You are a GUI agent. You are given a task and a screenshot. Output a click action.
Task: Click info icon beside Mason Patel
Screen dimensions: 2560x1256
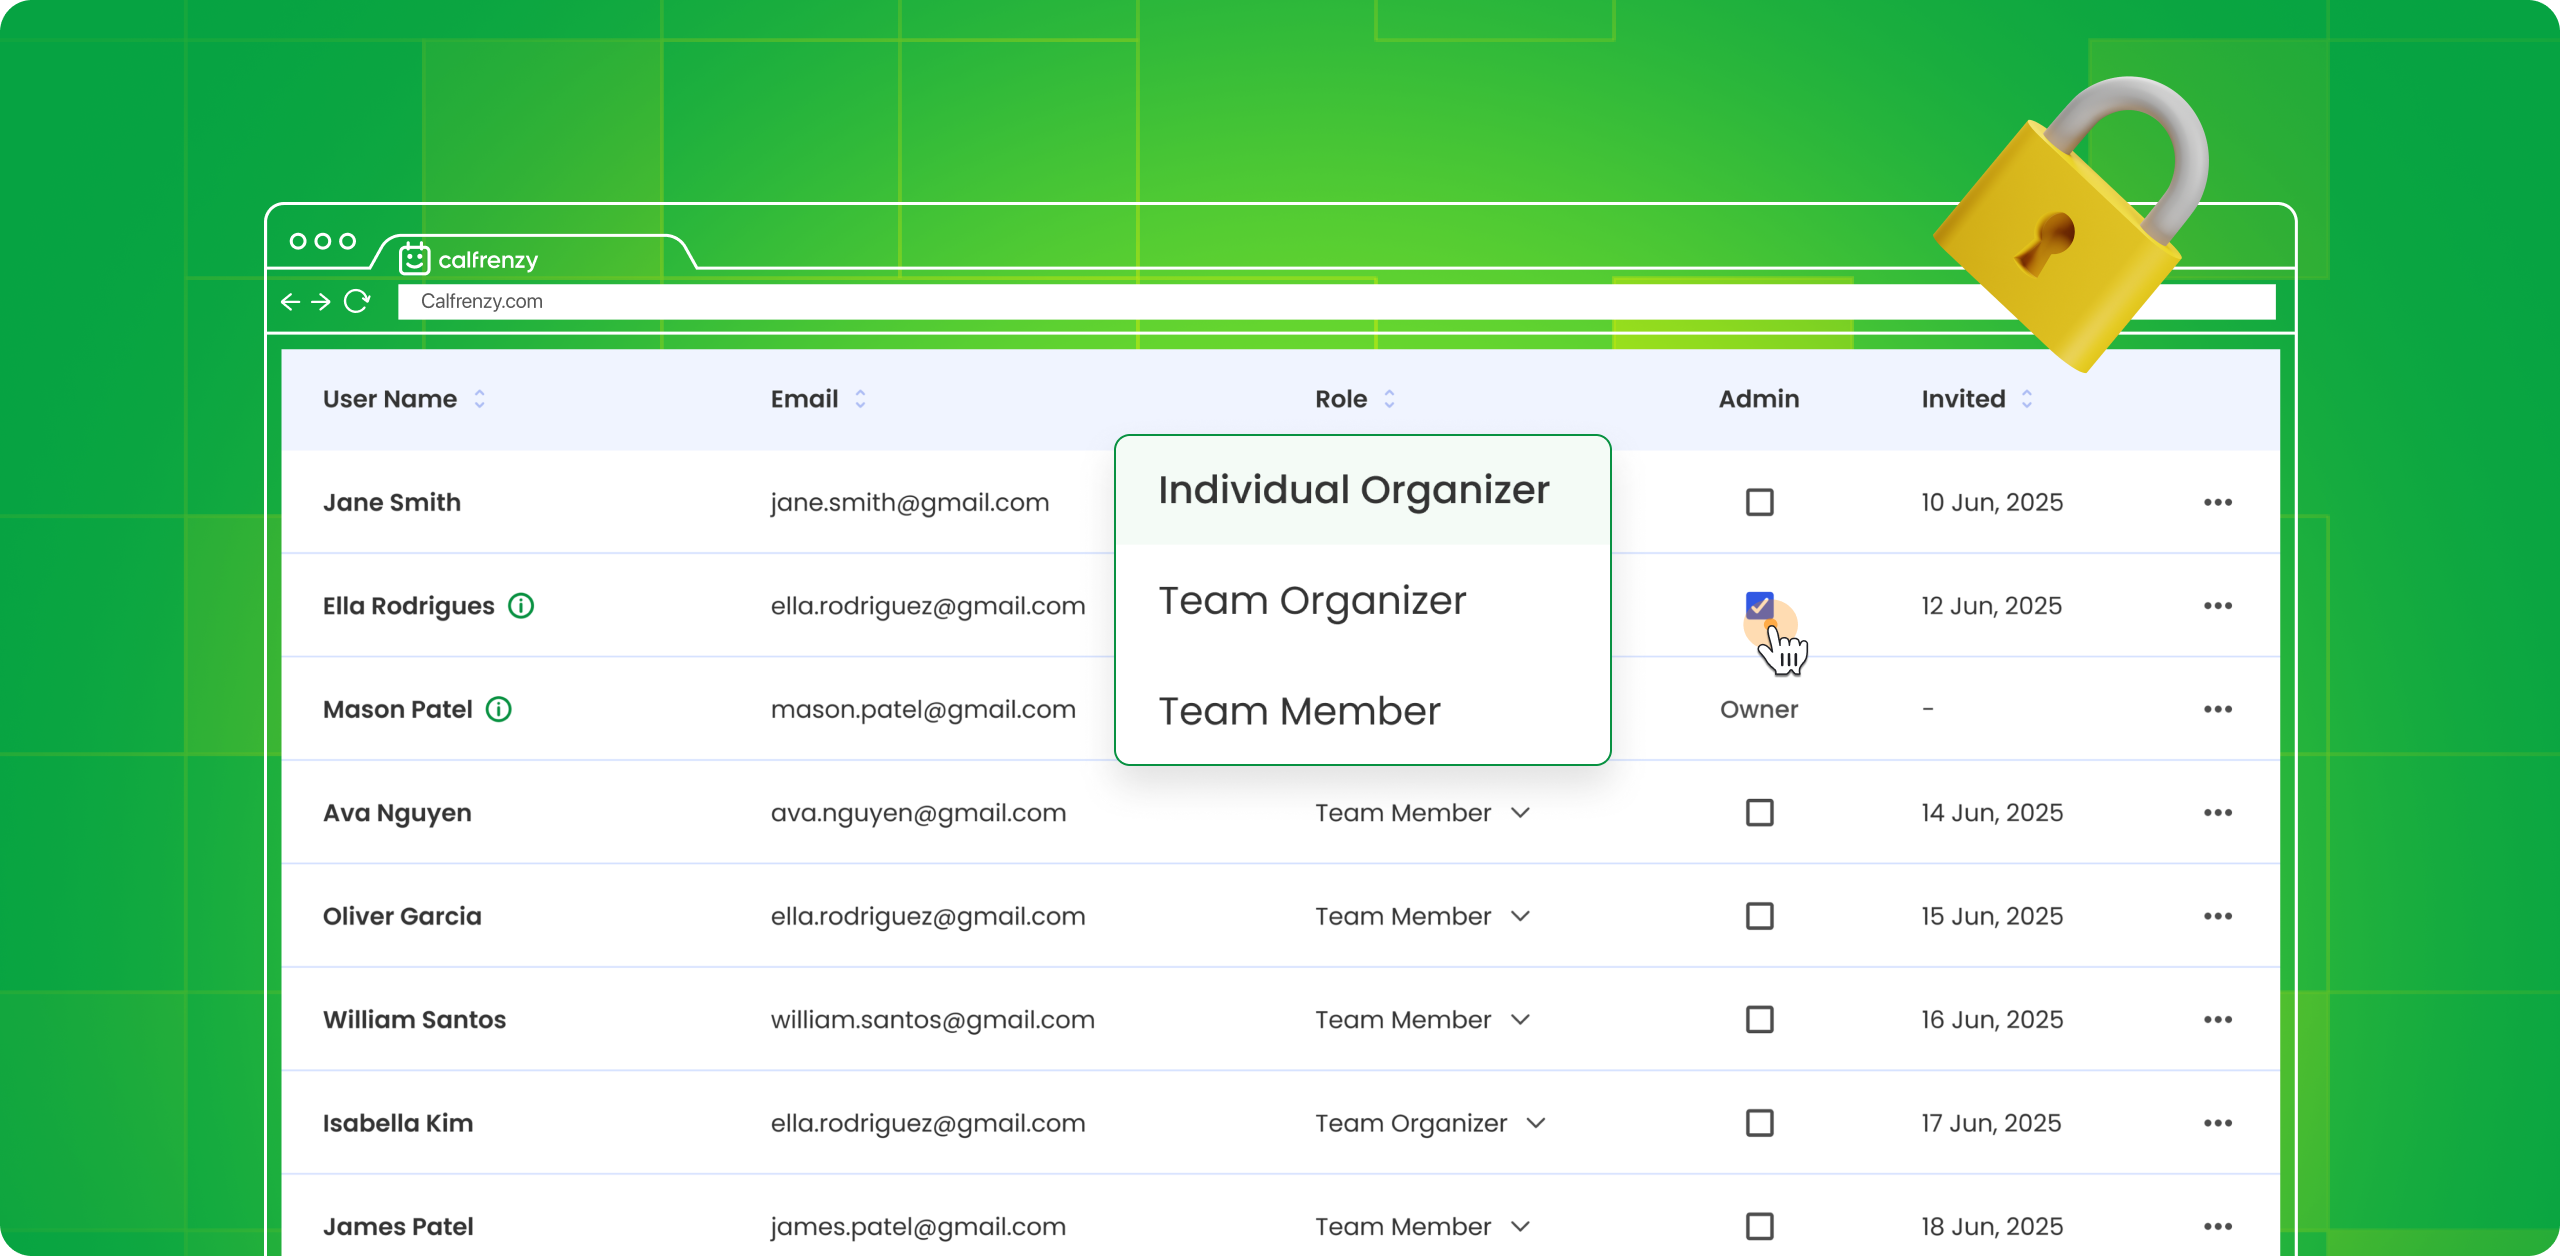pyautogui.click(x=499, y=710)
